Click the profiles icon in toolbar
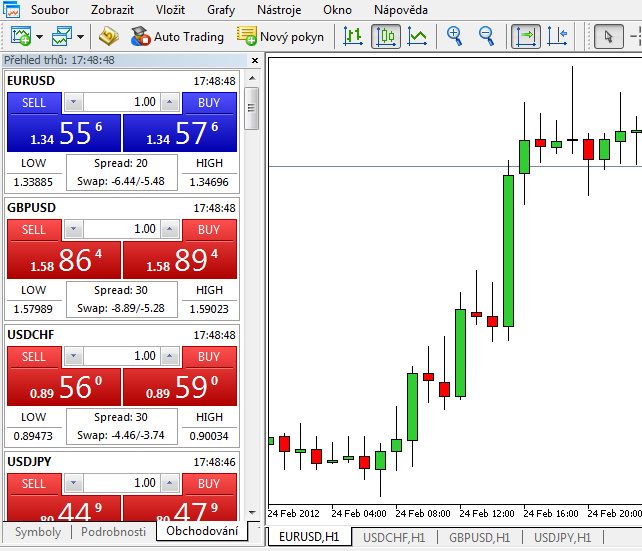 pos(62,36)
